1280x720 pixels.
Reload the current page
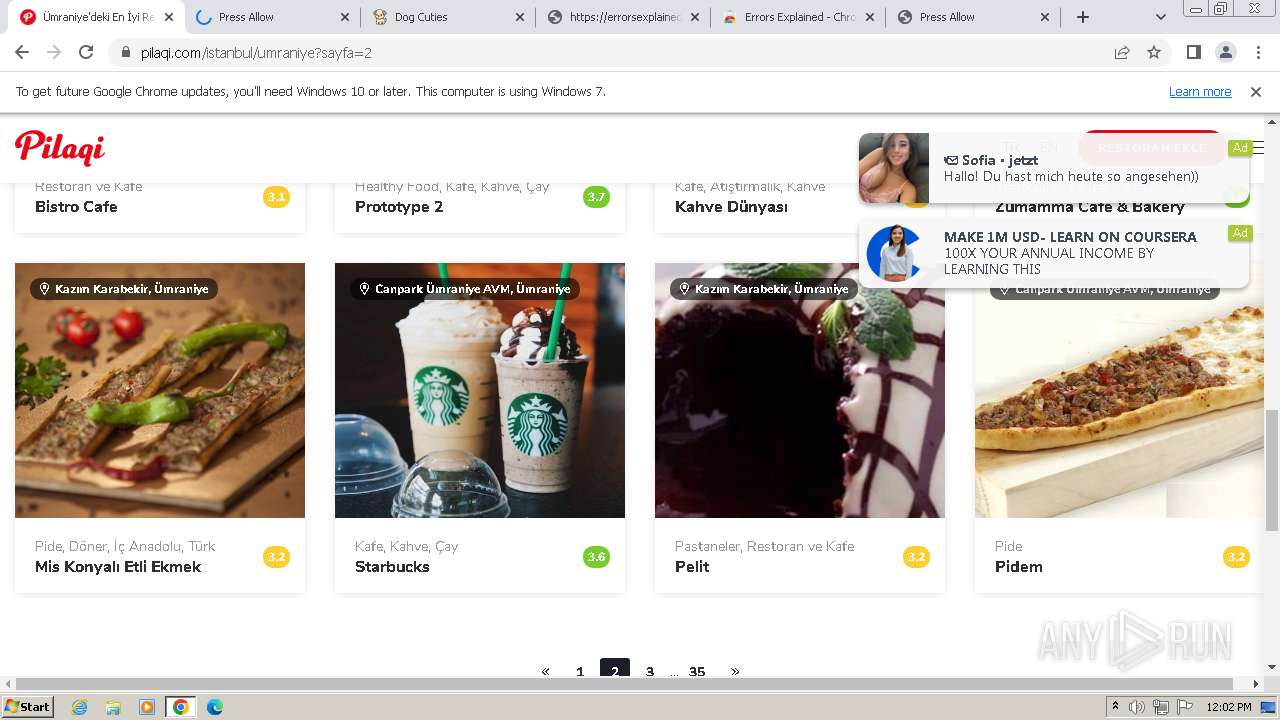(x=86, y=53)
